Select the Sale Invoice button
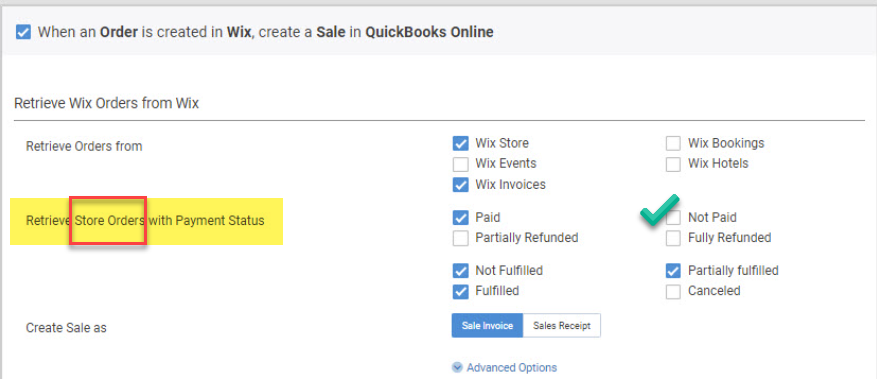877x392 pixels. point(487,325)
